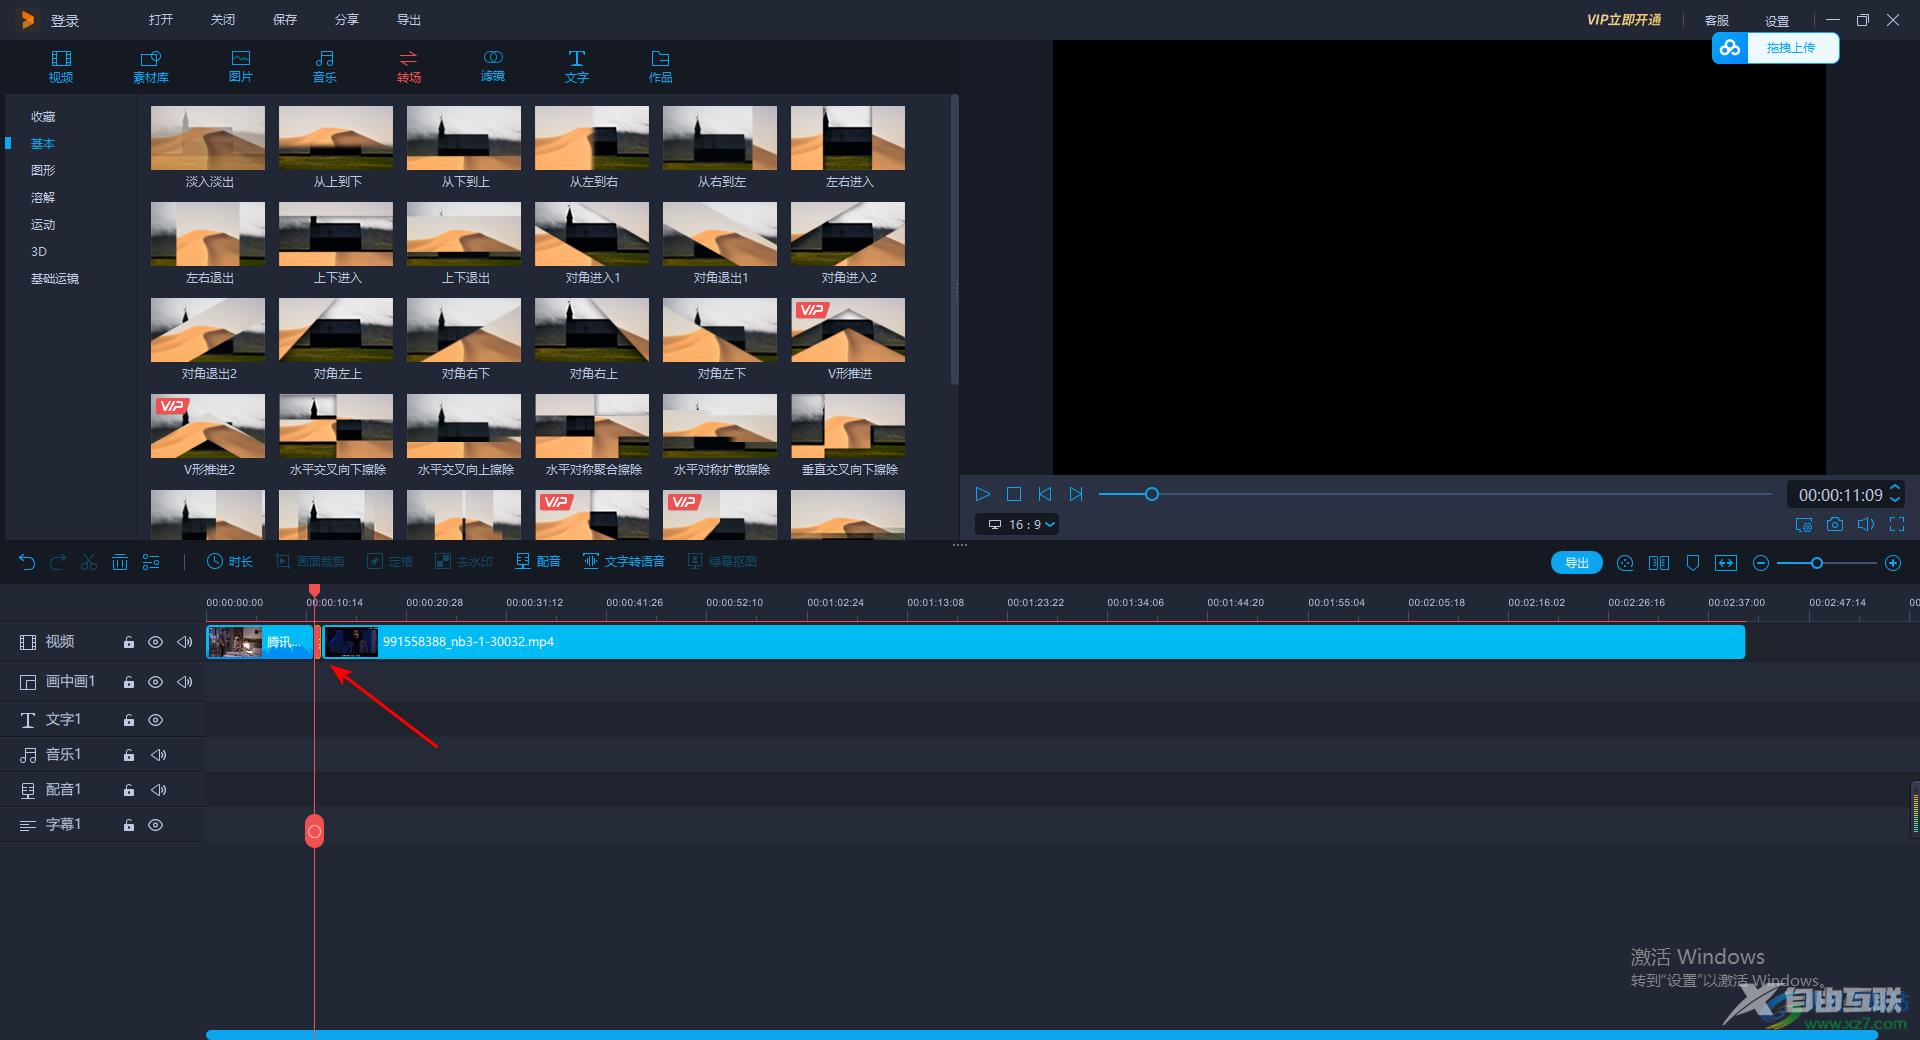Mute the 配音1 track
This screenshot has width=1920, height=1040.
pos(158,790)
